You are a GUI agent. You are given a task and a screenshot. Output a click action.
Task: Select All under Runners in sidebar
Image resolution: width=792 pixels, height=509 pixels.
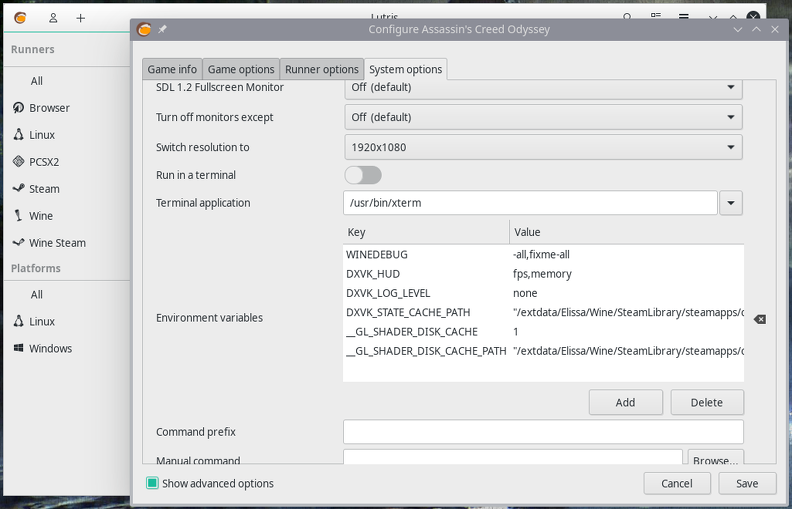36,81
